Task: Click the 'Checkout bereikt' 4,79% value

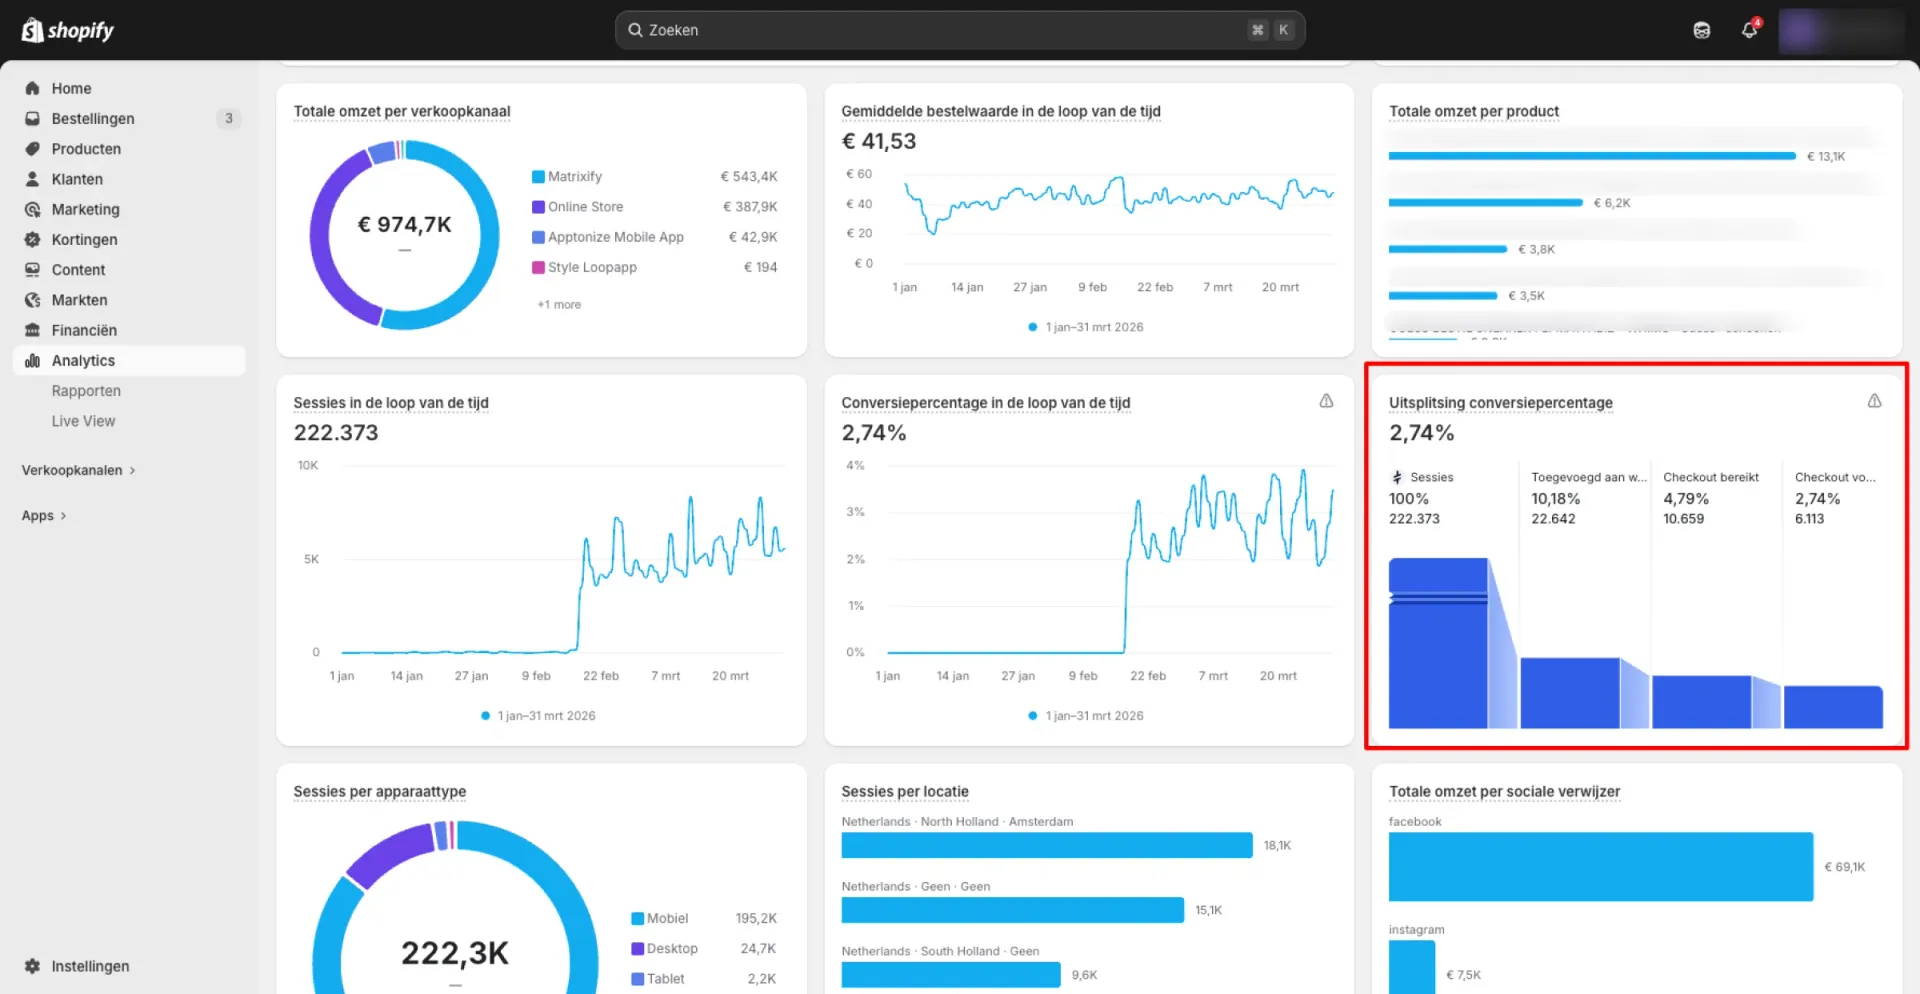Action: 1686,498
